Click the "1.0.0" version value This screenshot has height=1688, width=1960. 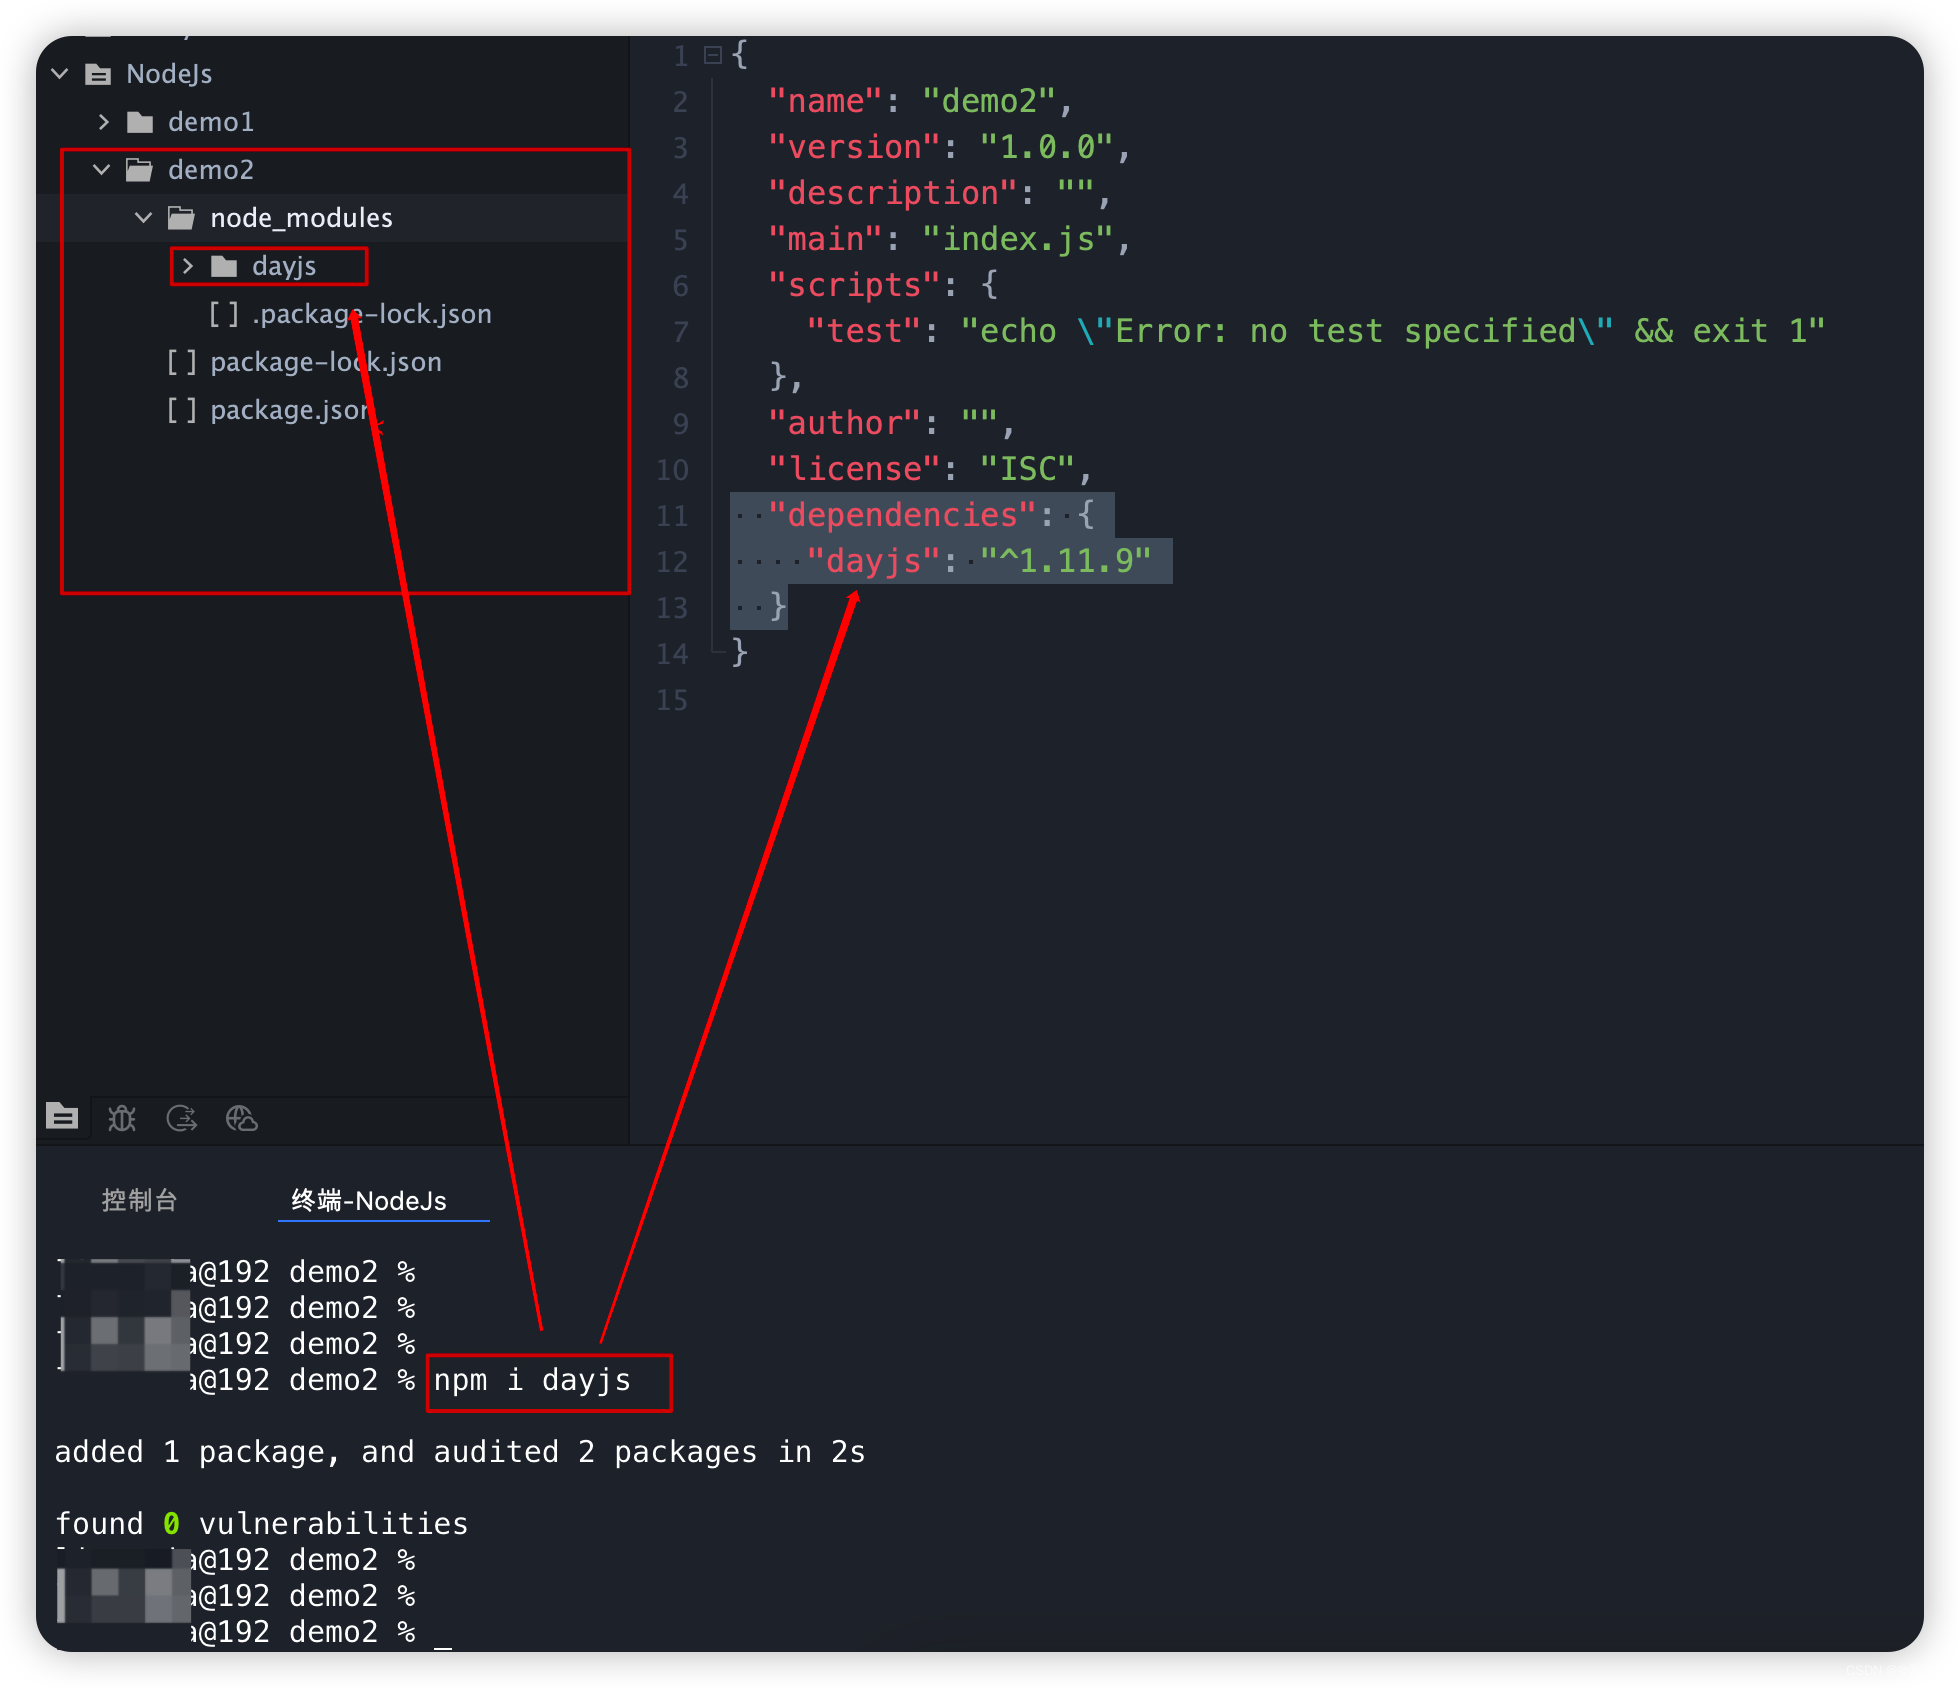(1047, 147)
